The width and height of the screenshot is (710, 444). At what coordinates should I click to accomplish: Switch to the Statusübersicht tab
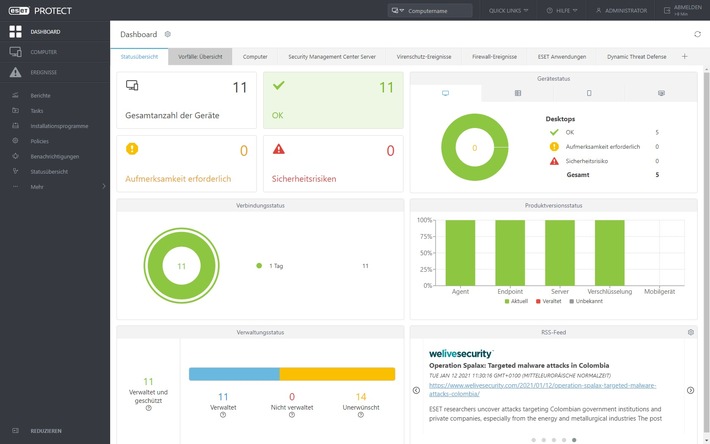pyautogui.click(x=139, y=57)
